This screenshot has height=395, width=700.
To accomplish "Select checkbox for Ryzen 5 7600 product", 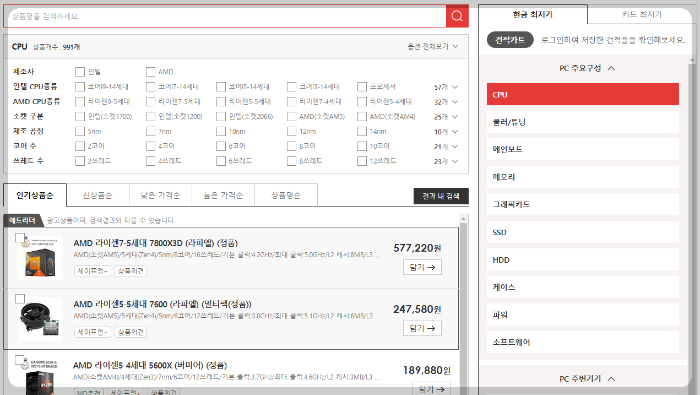I will (x=20, y=299).
